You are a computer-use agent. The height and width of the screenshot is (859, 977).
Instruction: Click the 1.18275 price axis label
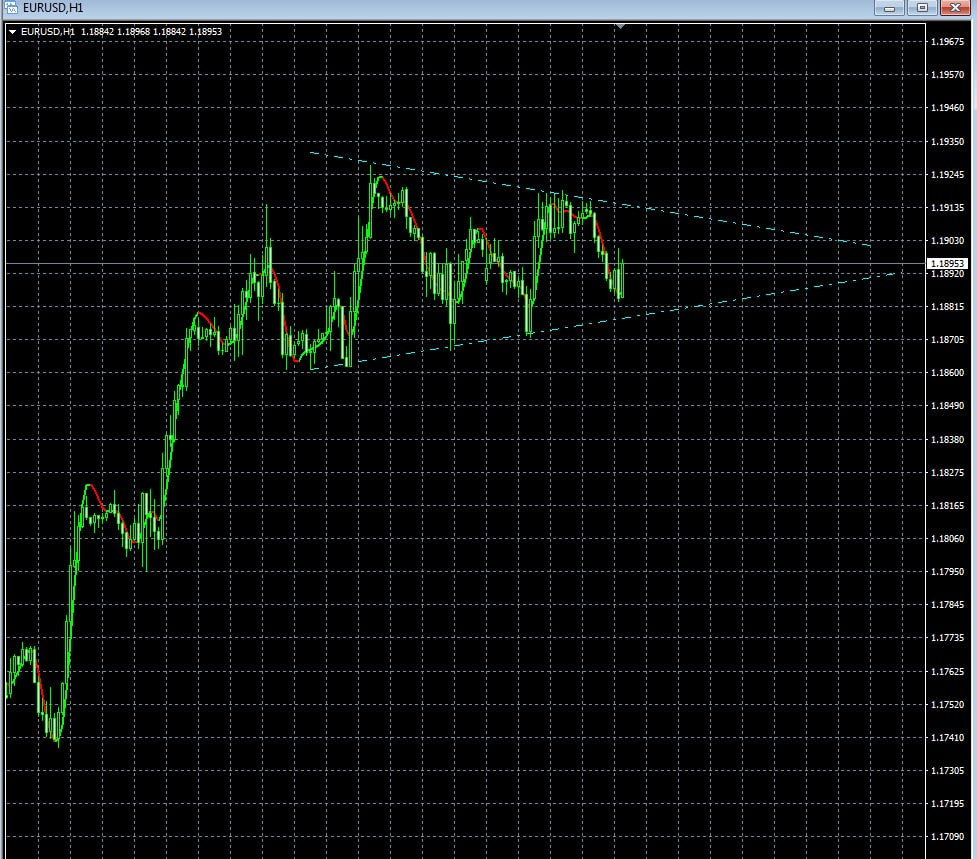pyautogui.click(x=947, y=472)
